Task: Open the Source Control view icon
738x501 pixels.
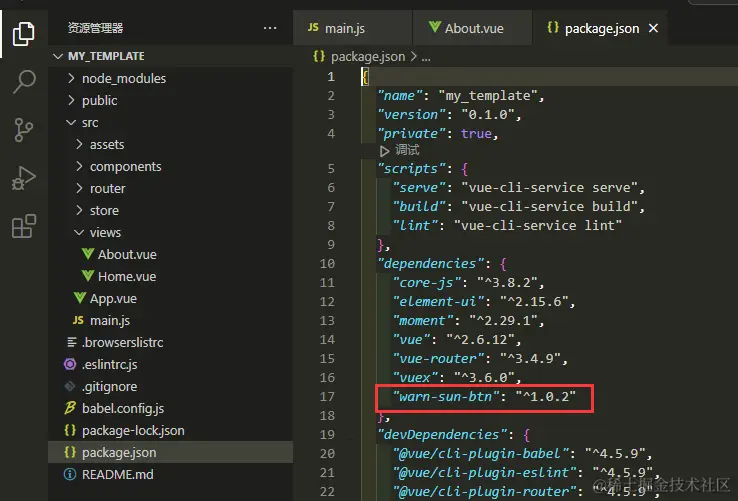Action: (x=24, y=129)
